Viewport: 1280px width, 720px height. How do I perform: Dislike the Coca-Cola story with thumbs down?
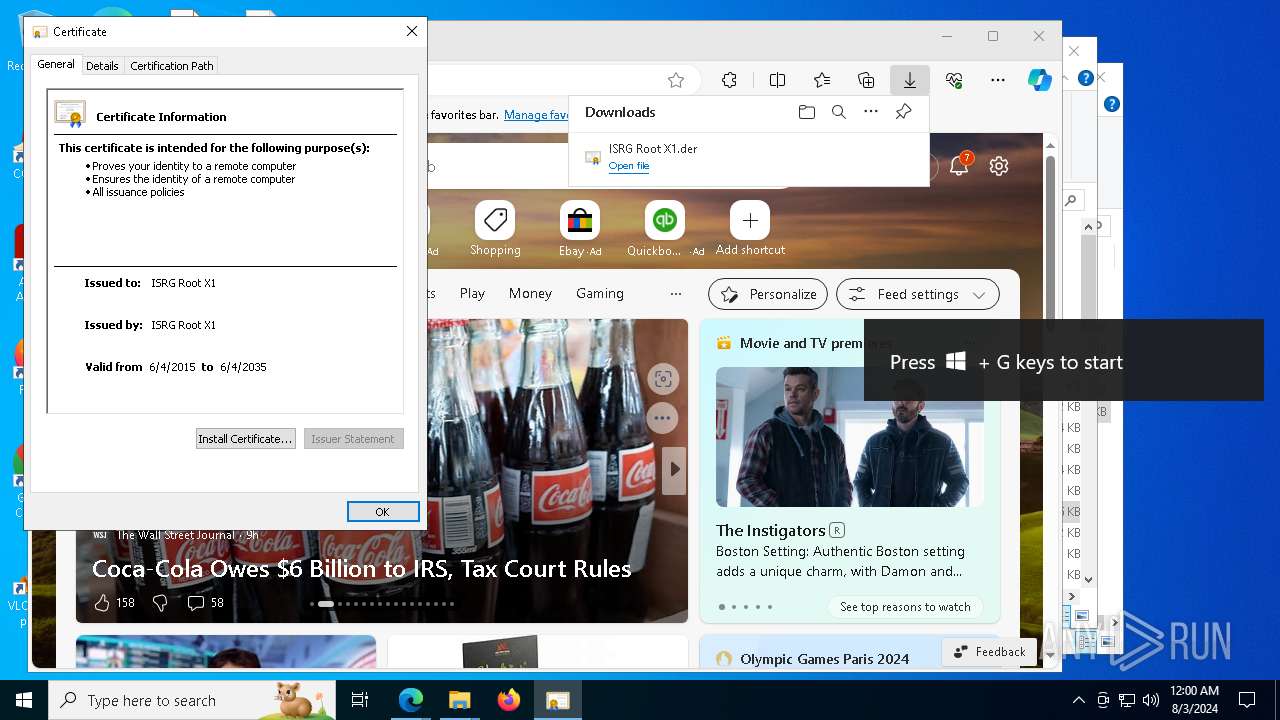click(x=160, y=603)
